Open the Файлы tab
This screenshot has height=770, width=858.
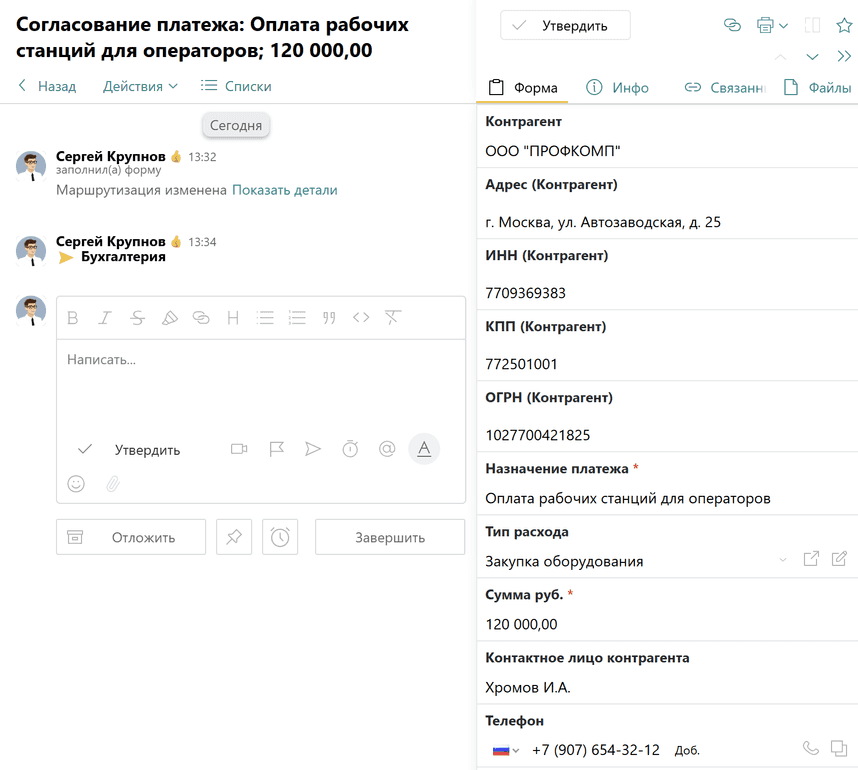(x=818, y=88)
